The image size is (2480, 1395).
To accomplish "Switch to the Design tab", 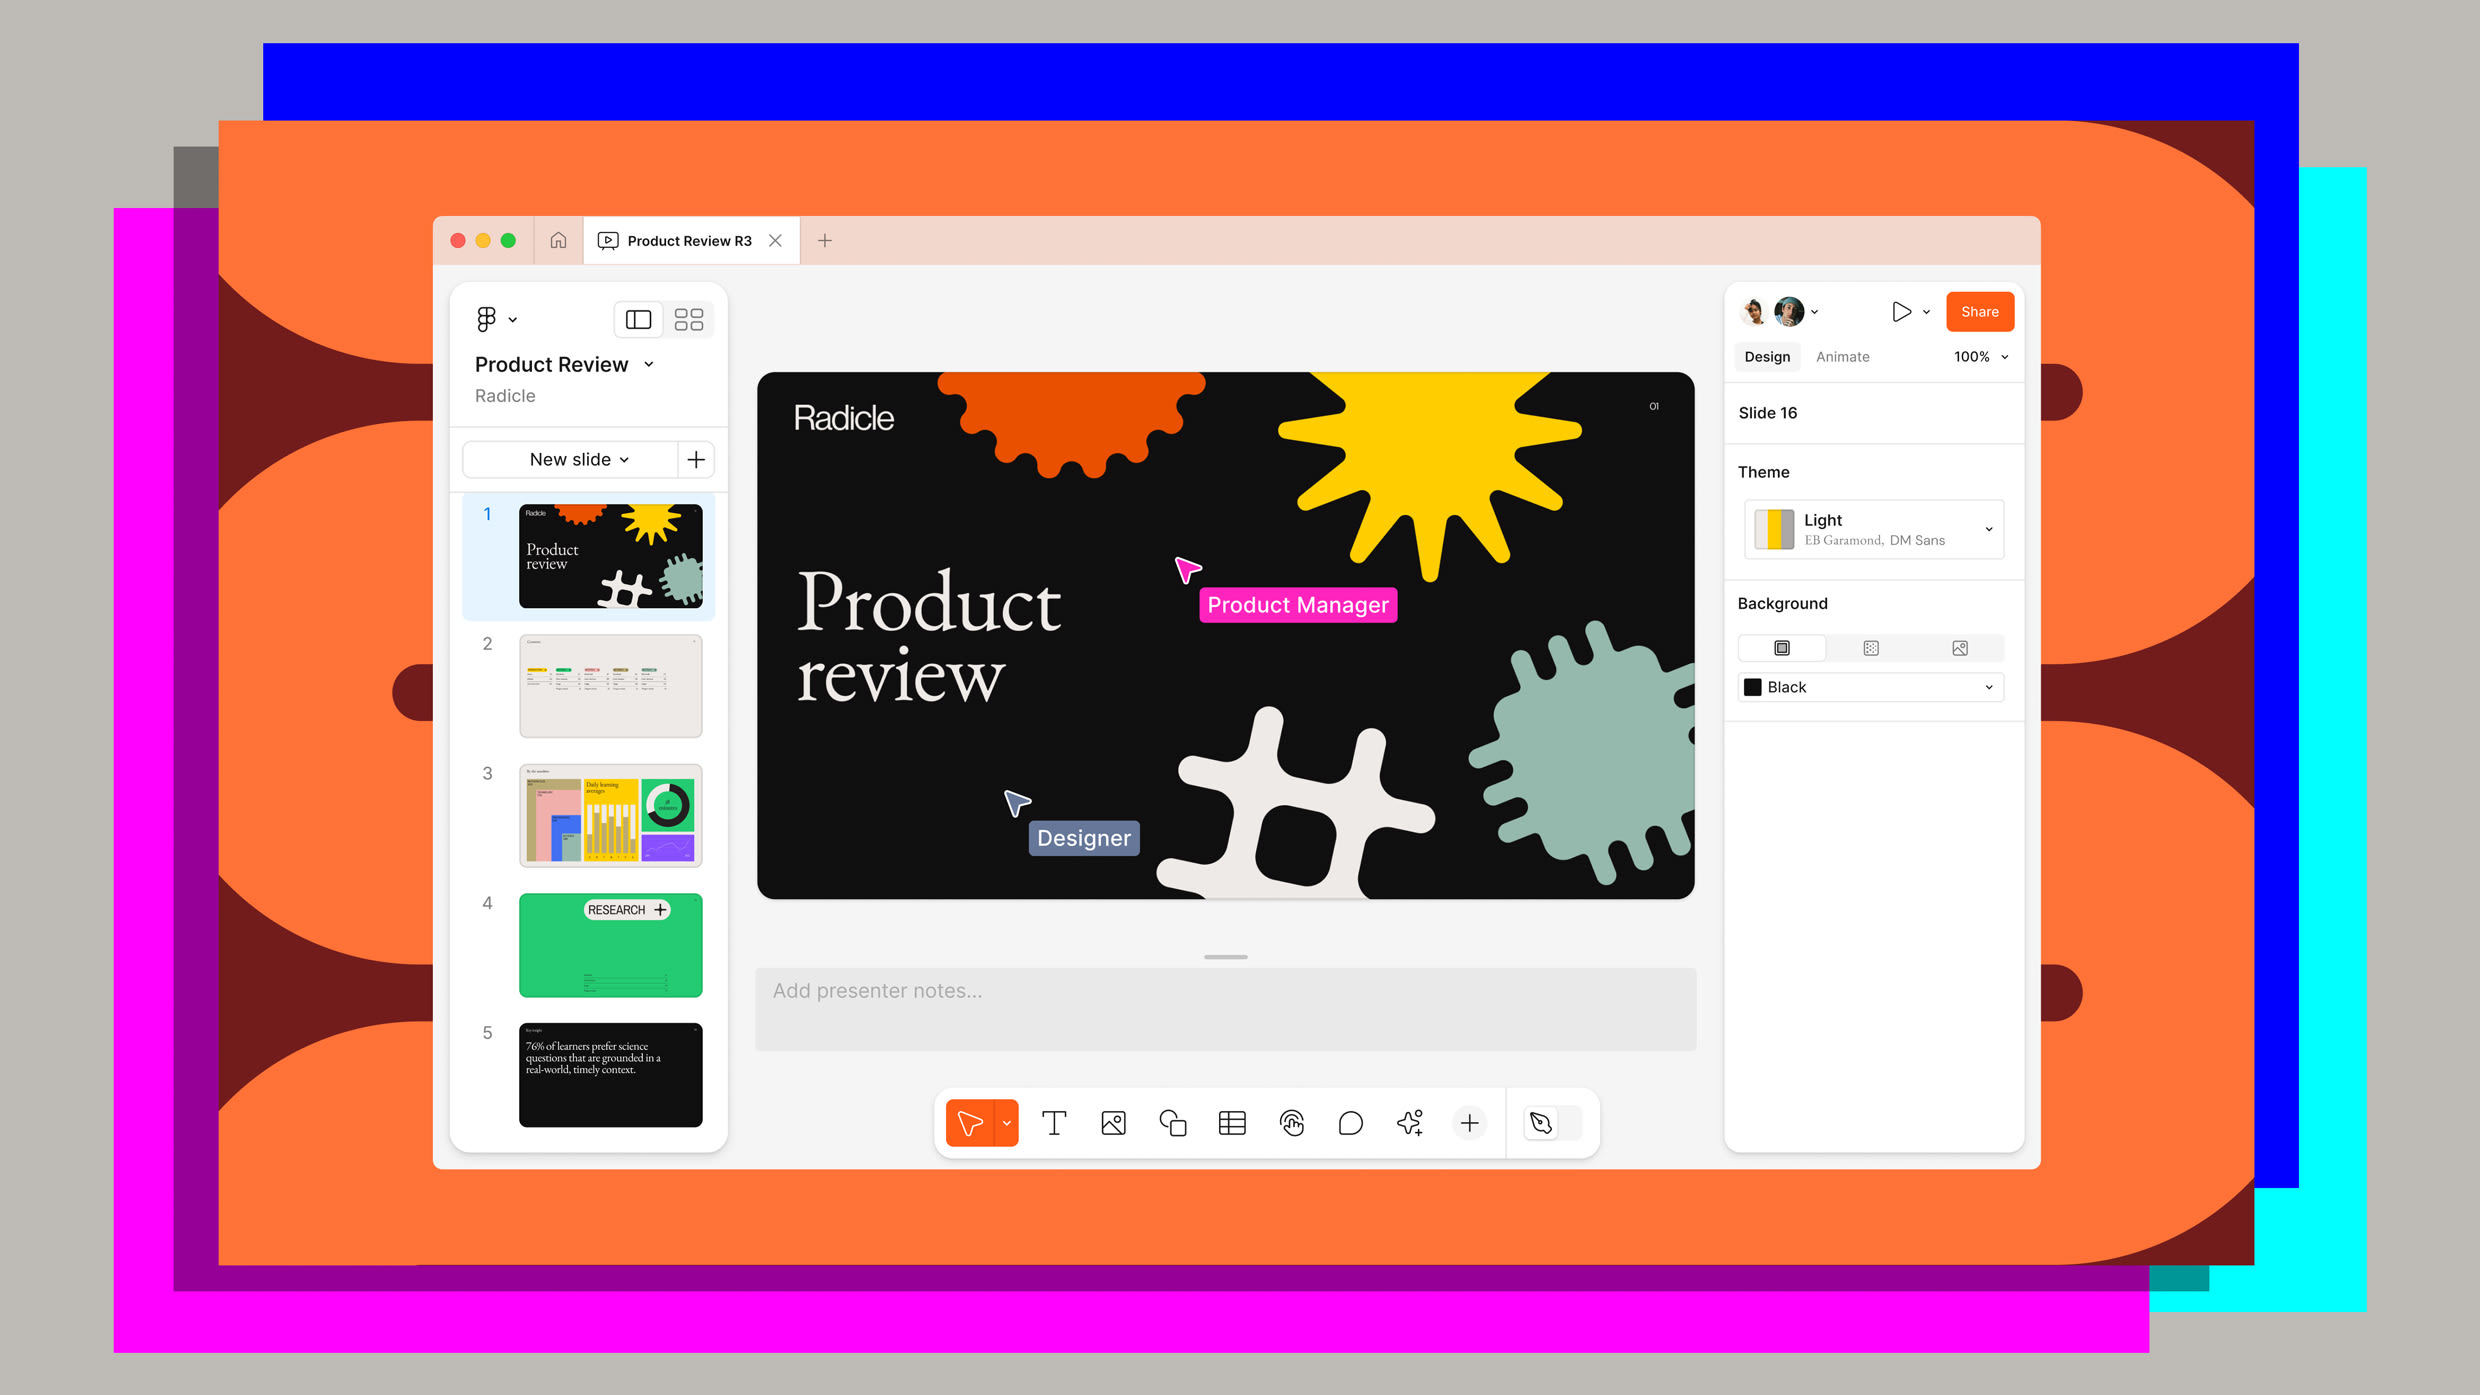I will [x=1766, y=354].
